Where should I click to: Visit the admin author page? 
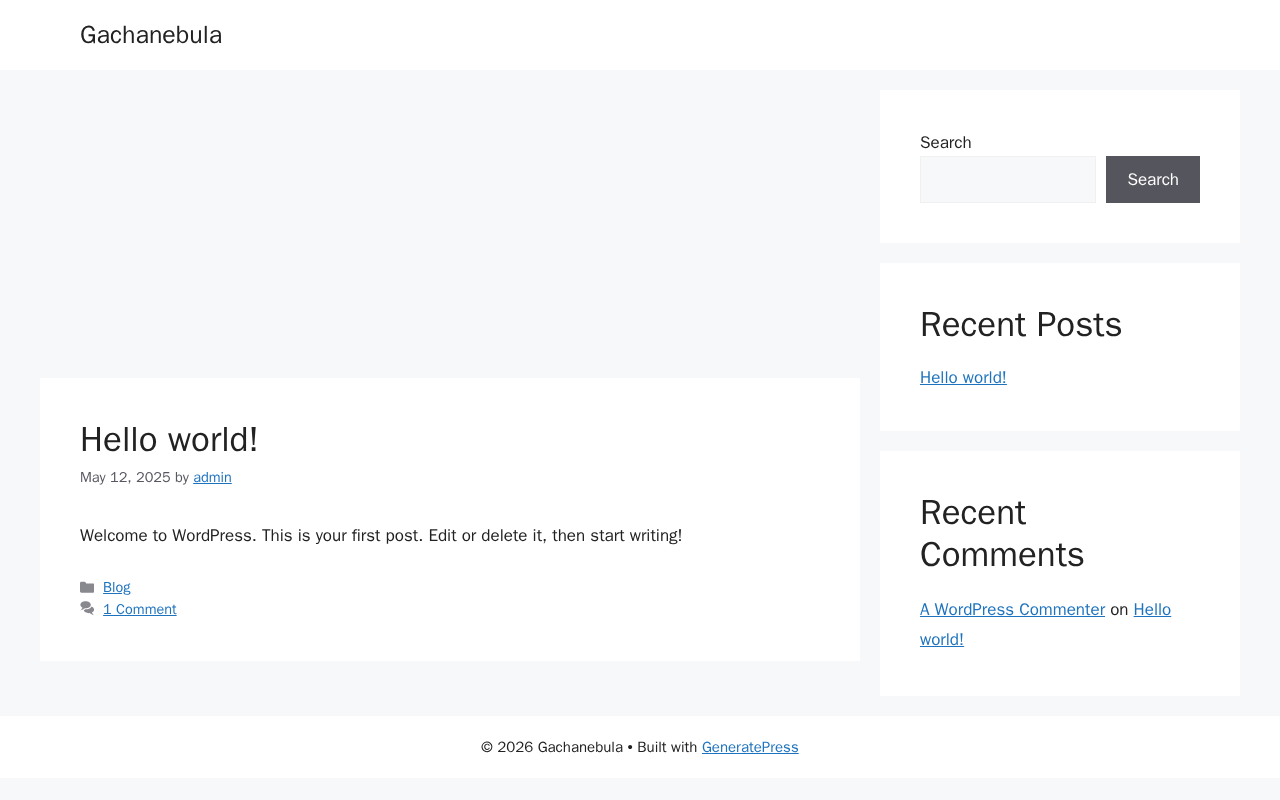coord(212,478)
